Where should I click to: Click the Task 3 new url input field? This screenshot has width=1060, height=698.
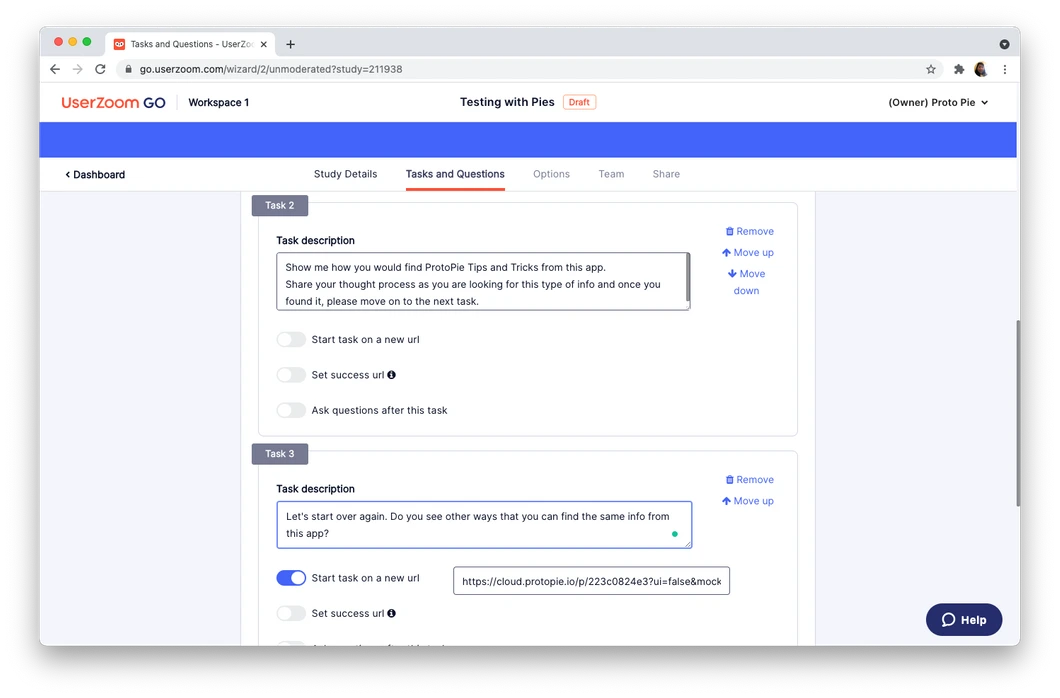pos(592,581)
